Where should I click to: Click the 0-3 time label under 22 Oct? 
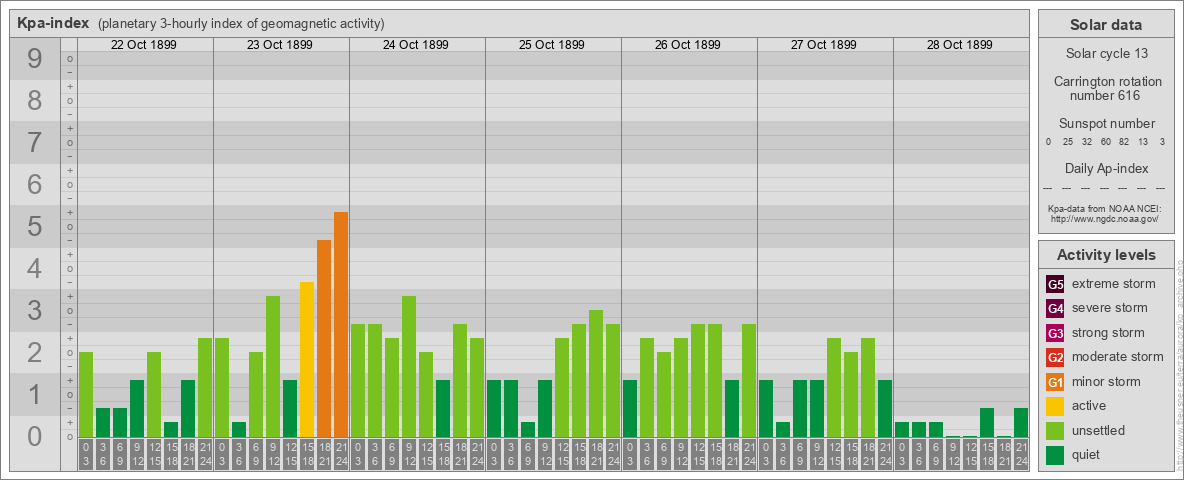(86, 455)
